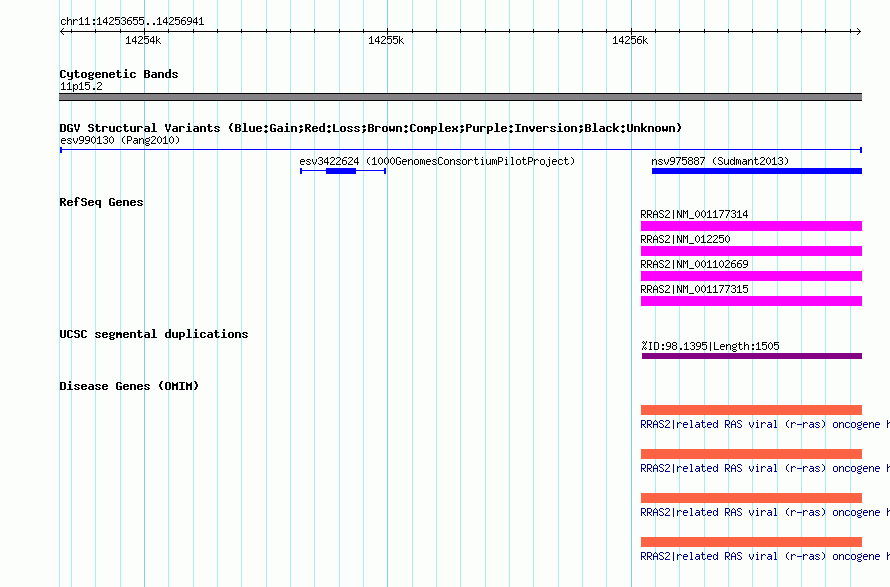The width and height of the screenshot is (890, 587).
Task: Click the left arrow of the ruler
Action: (63, 31)
